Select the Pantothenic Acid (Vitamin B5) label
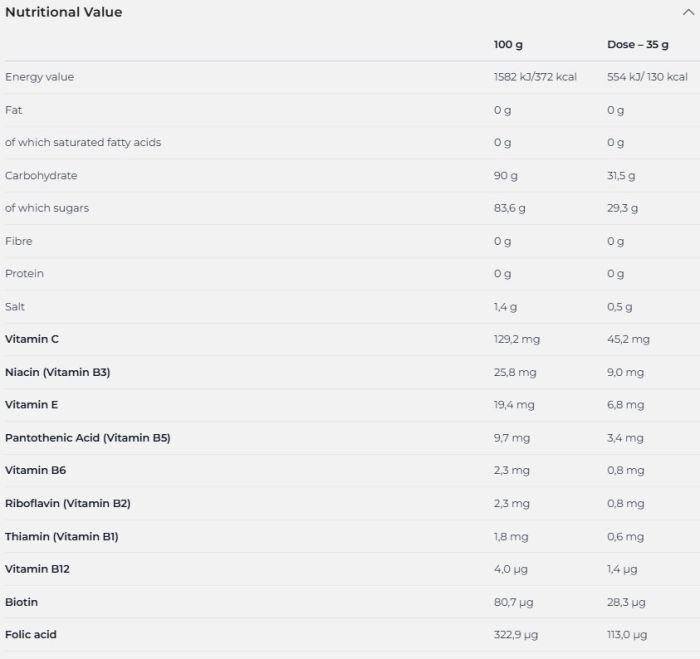Image resolution: width=700 pixels, height=659 pixels. (88, 438)
